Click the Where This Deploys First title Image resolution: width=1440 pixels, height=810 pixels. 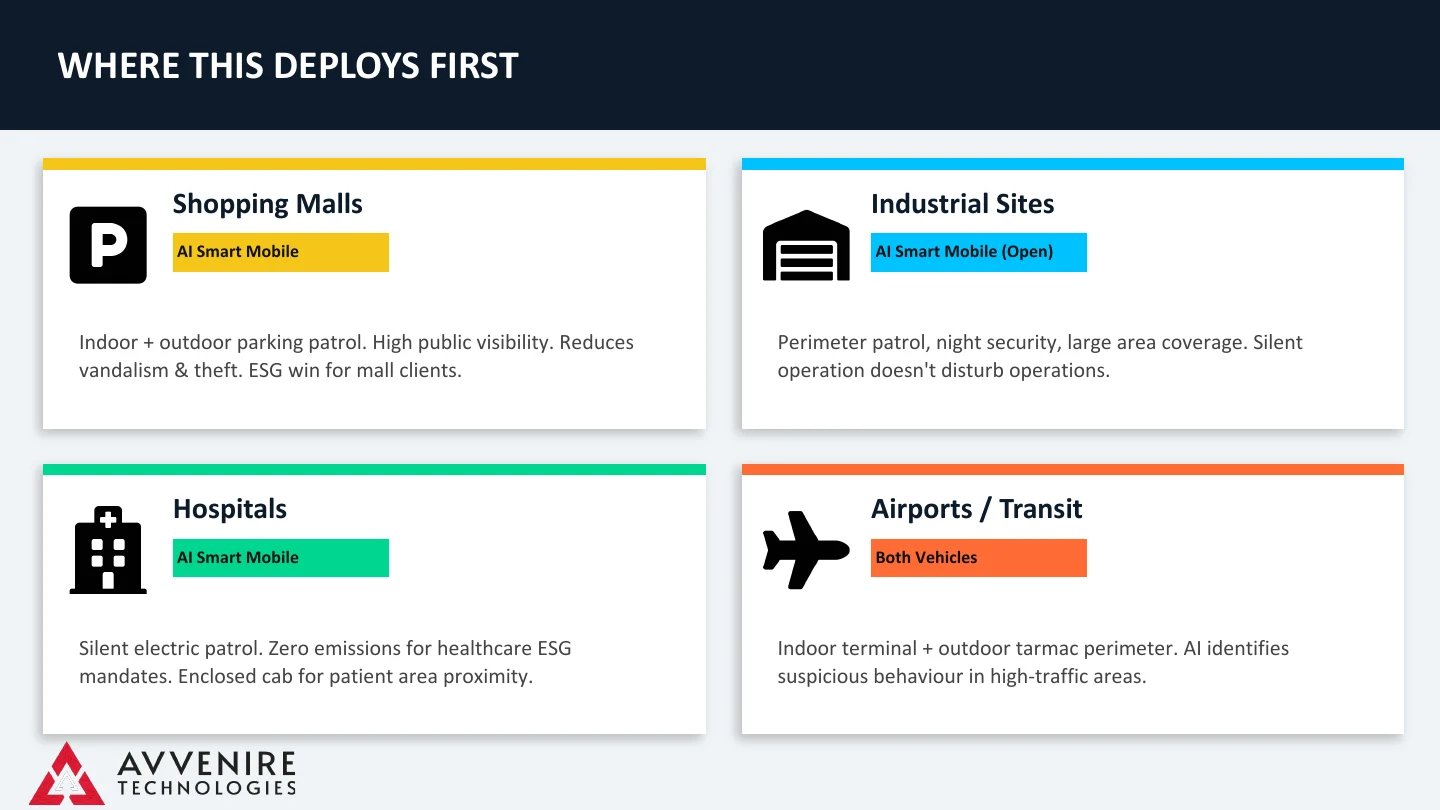tap(288, 66)
